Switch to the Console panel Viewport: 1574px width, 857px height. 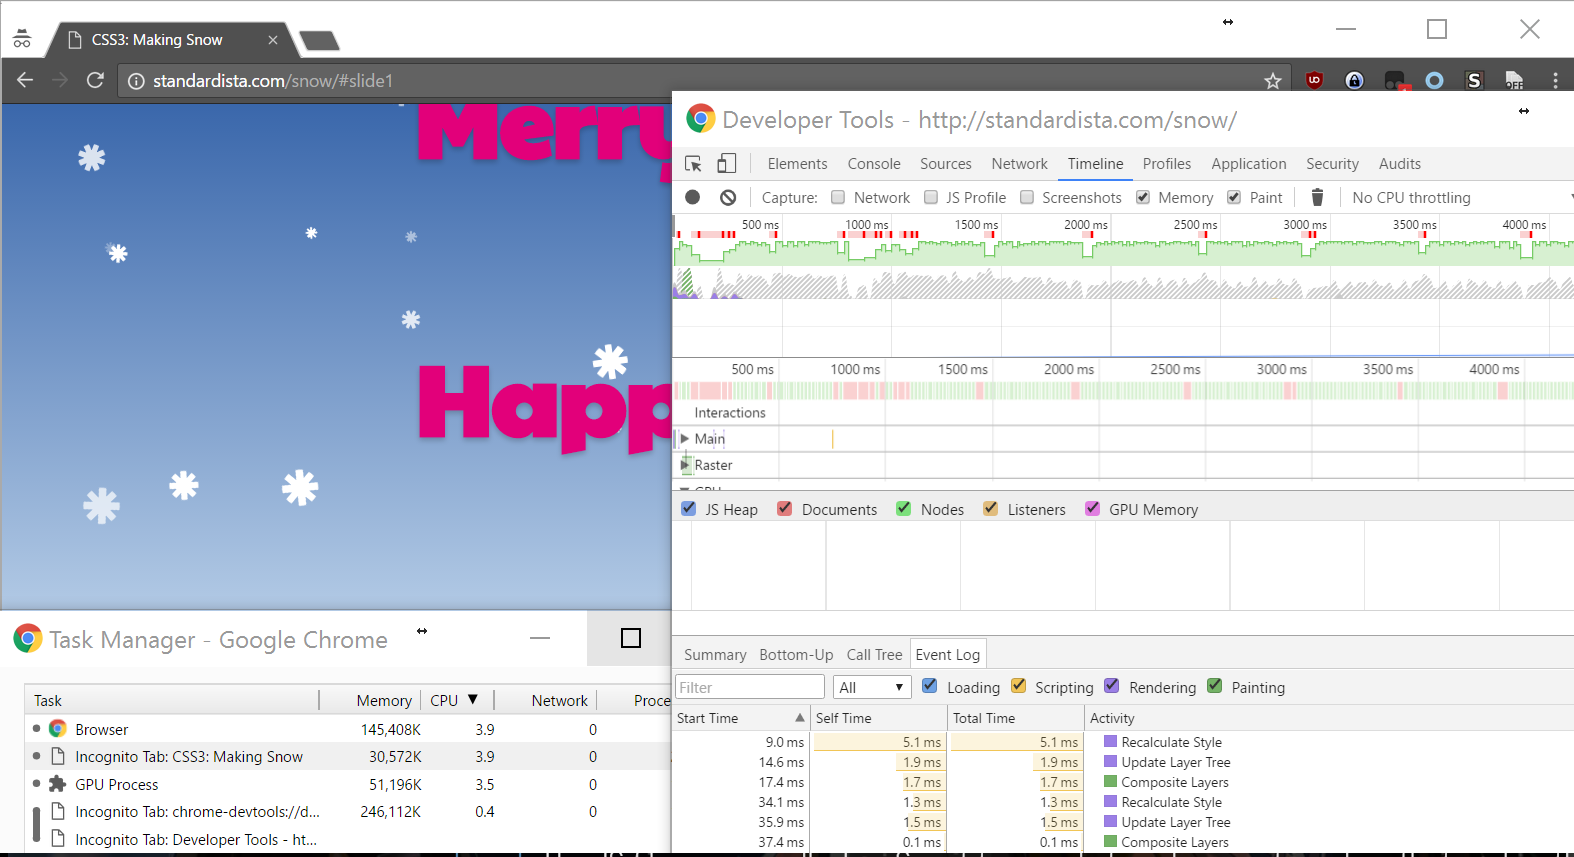click(x=874, y=164)
